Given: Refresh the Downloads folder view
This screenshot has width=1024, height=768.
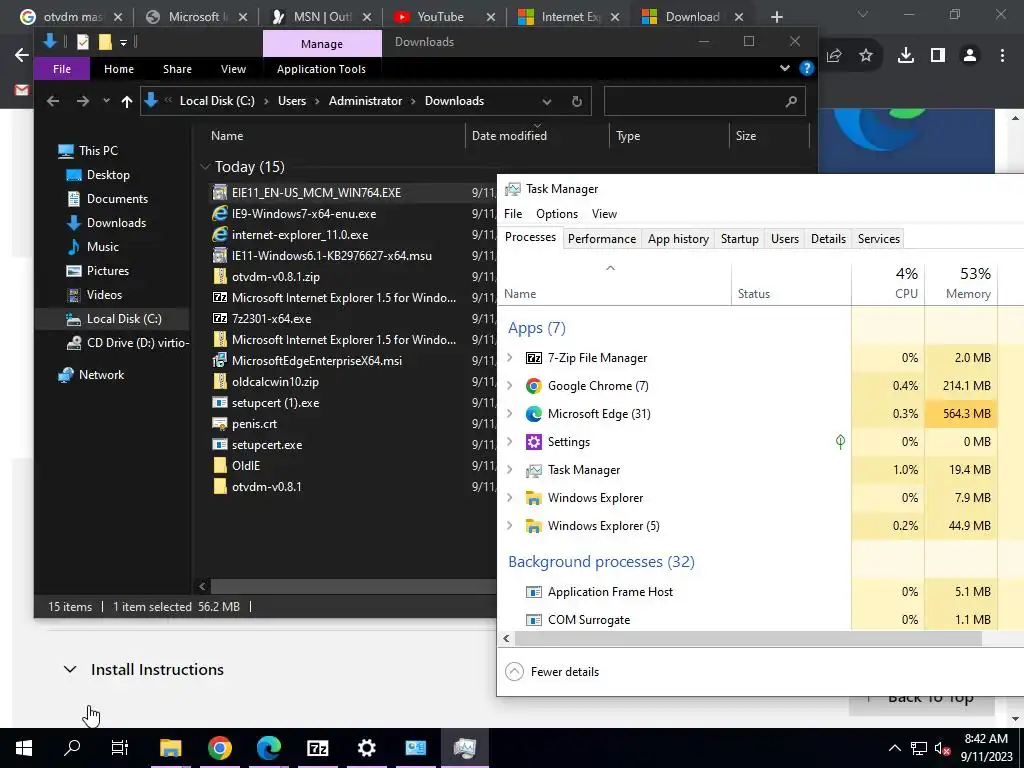Looking at the screenshot, I should 577,101.
